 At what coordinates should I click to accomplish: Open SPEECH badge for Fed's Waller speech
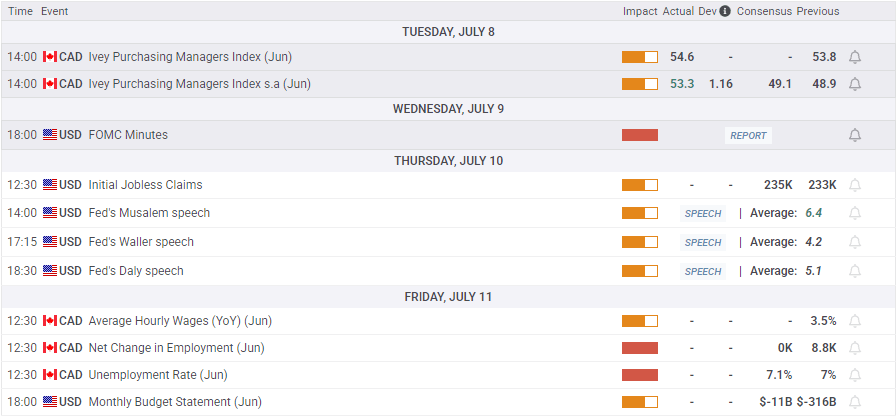click(703, 242)
